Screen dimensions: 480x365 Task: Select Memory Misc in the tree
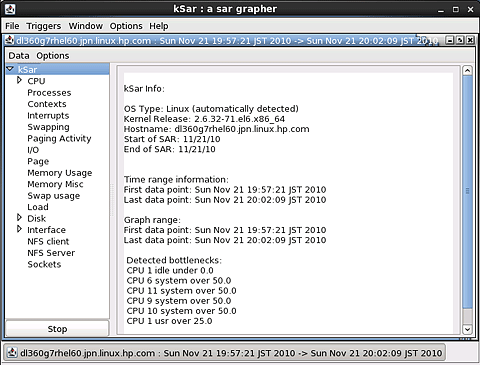point(55,184)
